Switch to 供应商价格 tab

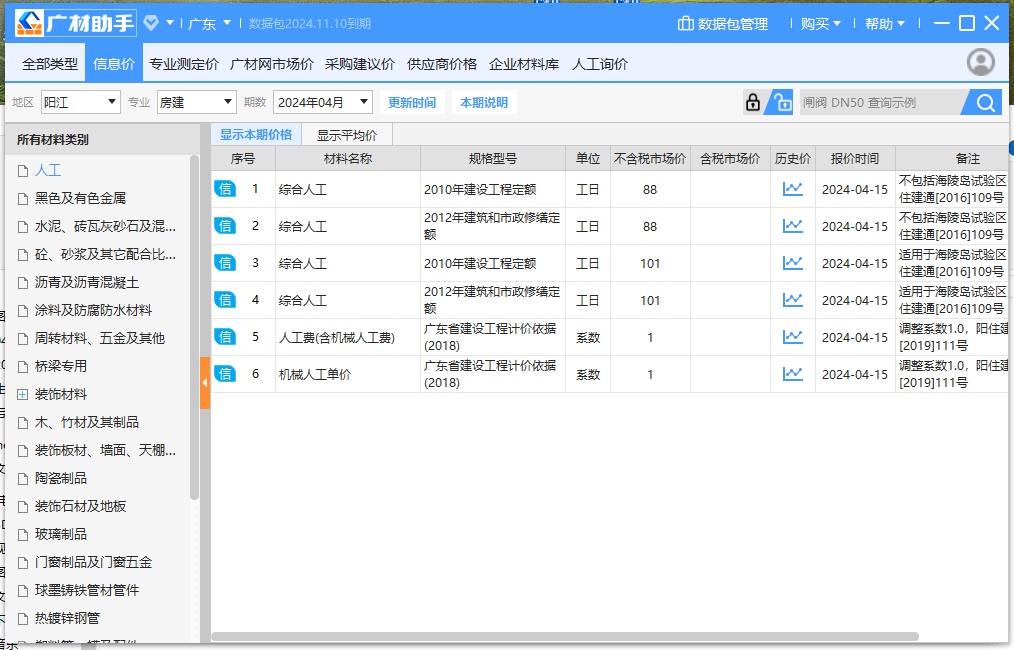442,63
